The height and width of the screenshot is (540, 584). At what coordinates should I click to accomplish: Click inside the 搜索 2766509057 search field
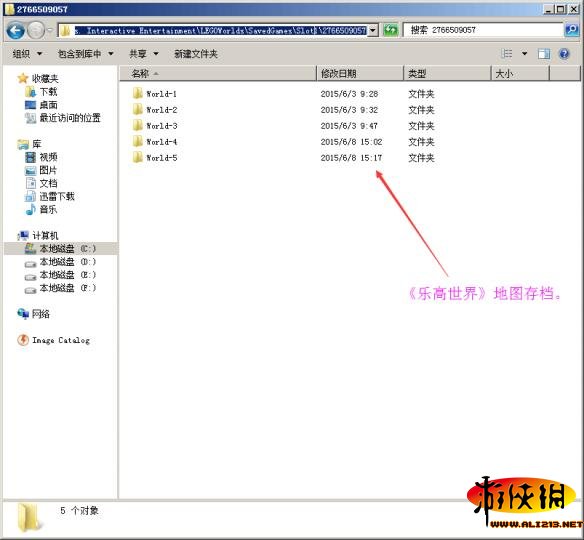(x=483, y=30)
